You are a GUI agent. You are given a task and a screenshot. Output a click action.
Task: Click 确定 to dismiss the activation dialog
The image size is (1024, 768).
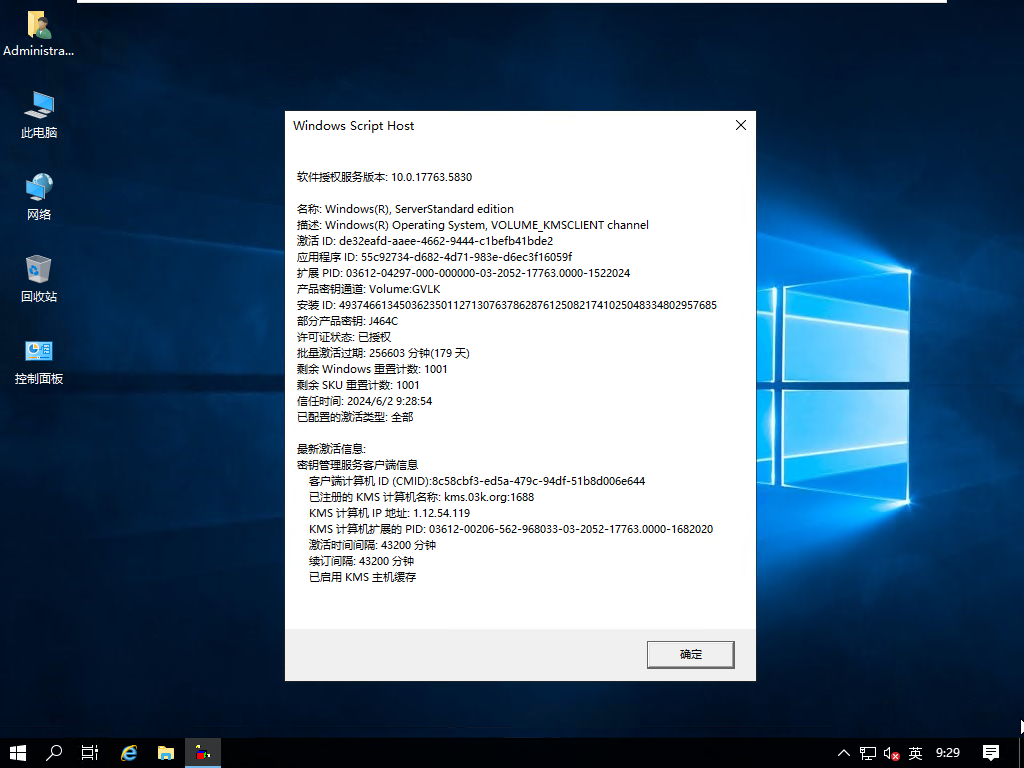pyautogui.click(x=690, y=654)
